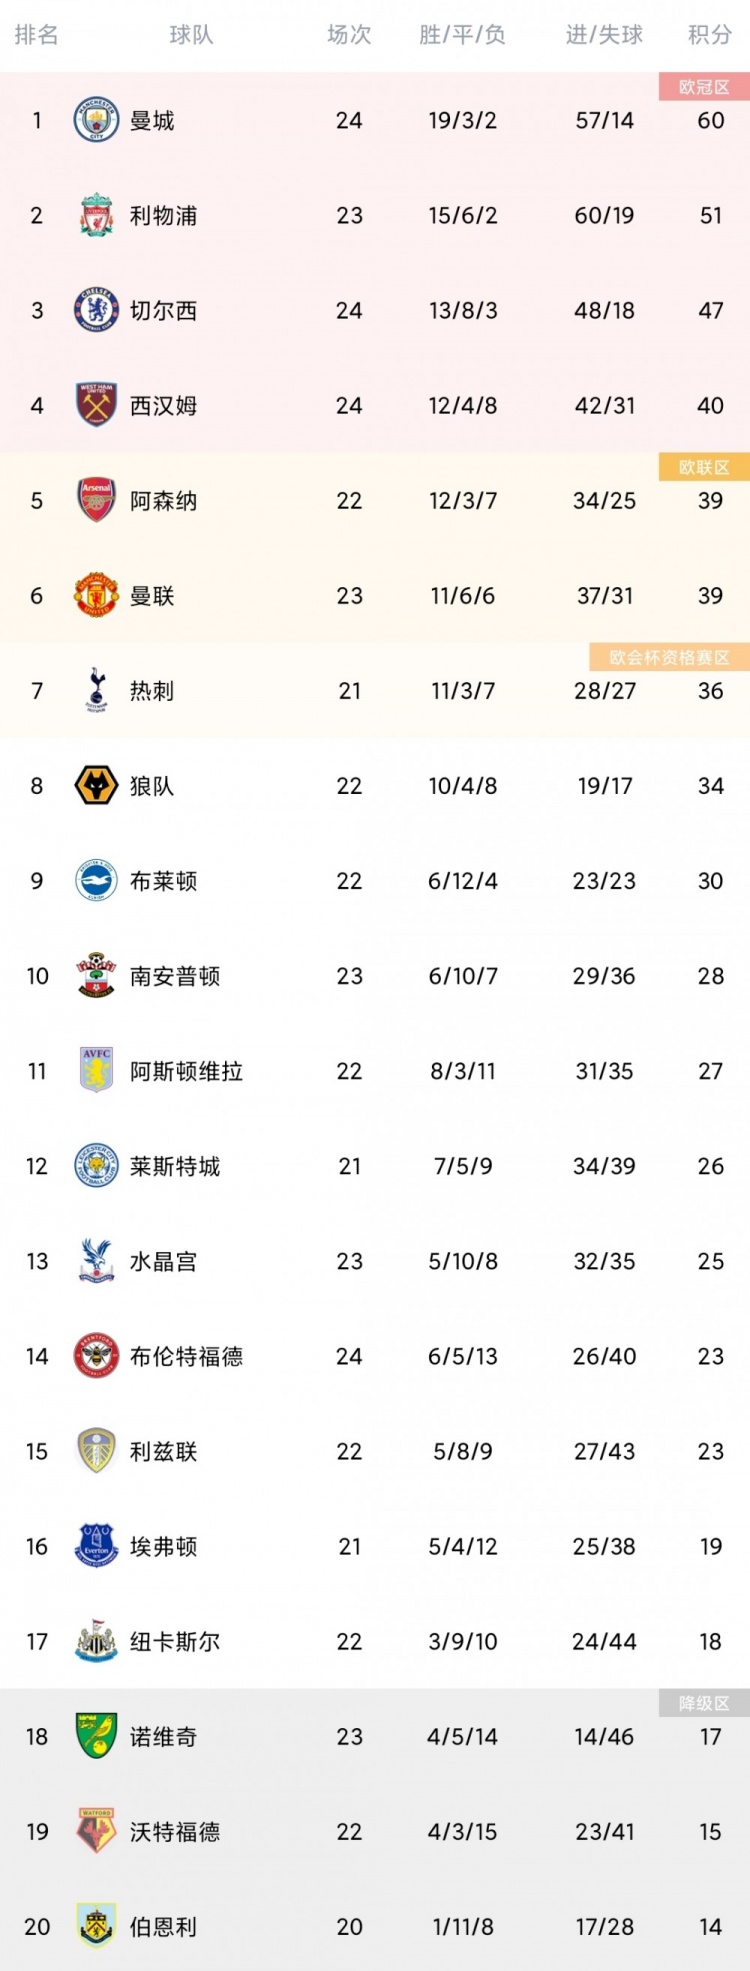Click the 积分 column header
Viewport: 750px width, 1971px height.
pos(710,35)
